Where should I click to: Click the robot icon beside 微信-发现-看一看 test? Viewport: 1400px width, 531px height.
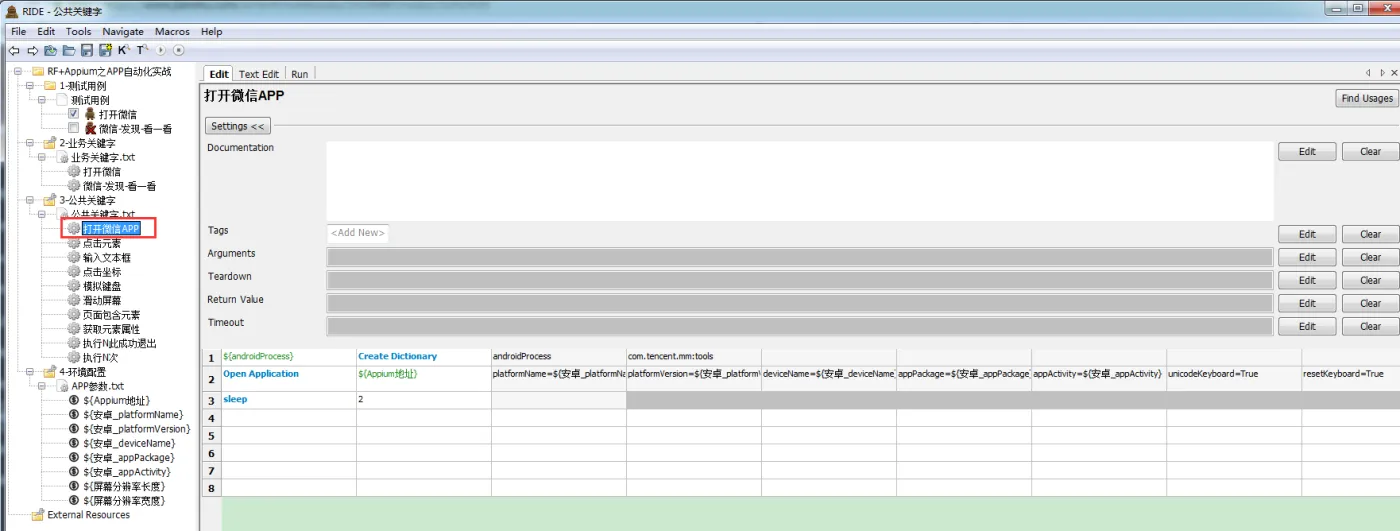click(x=90, y=129)
